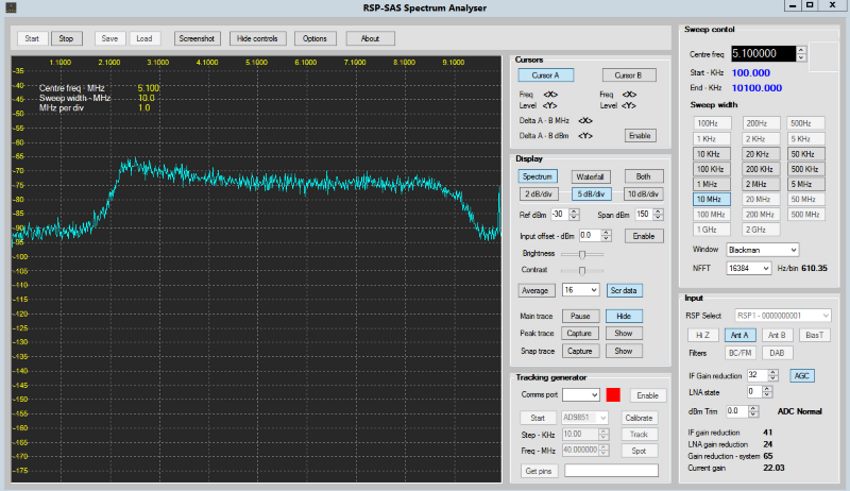Click the Get pins button
Viewport: 850px width, 491px height.
coord(538,471)
